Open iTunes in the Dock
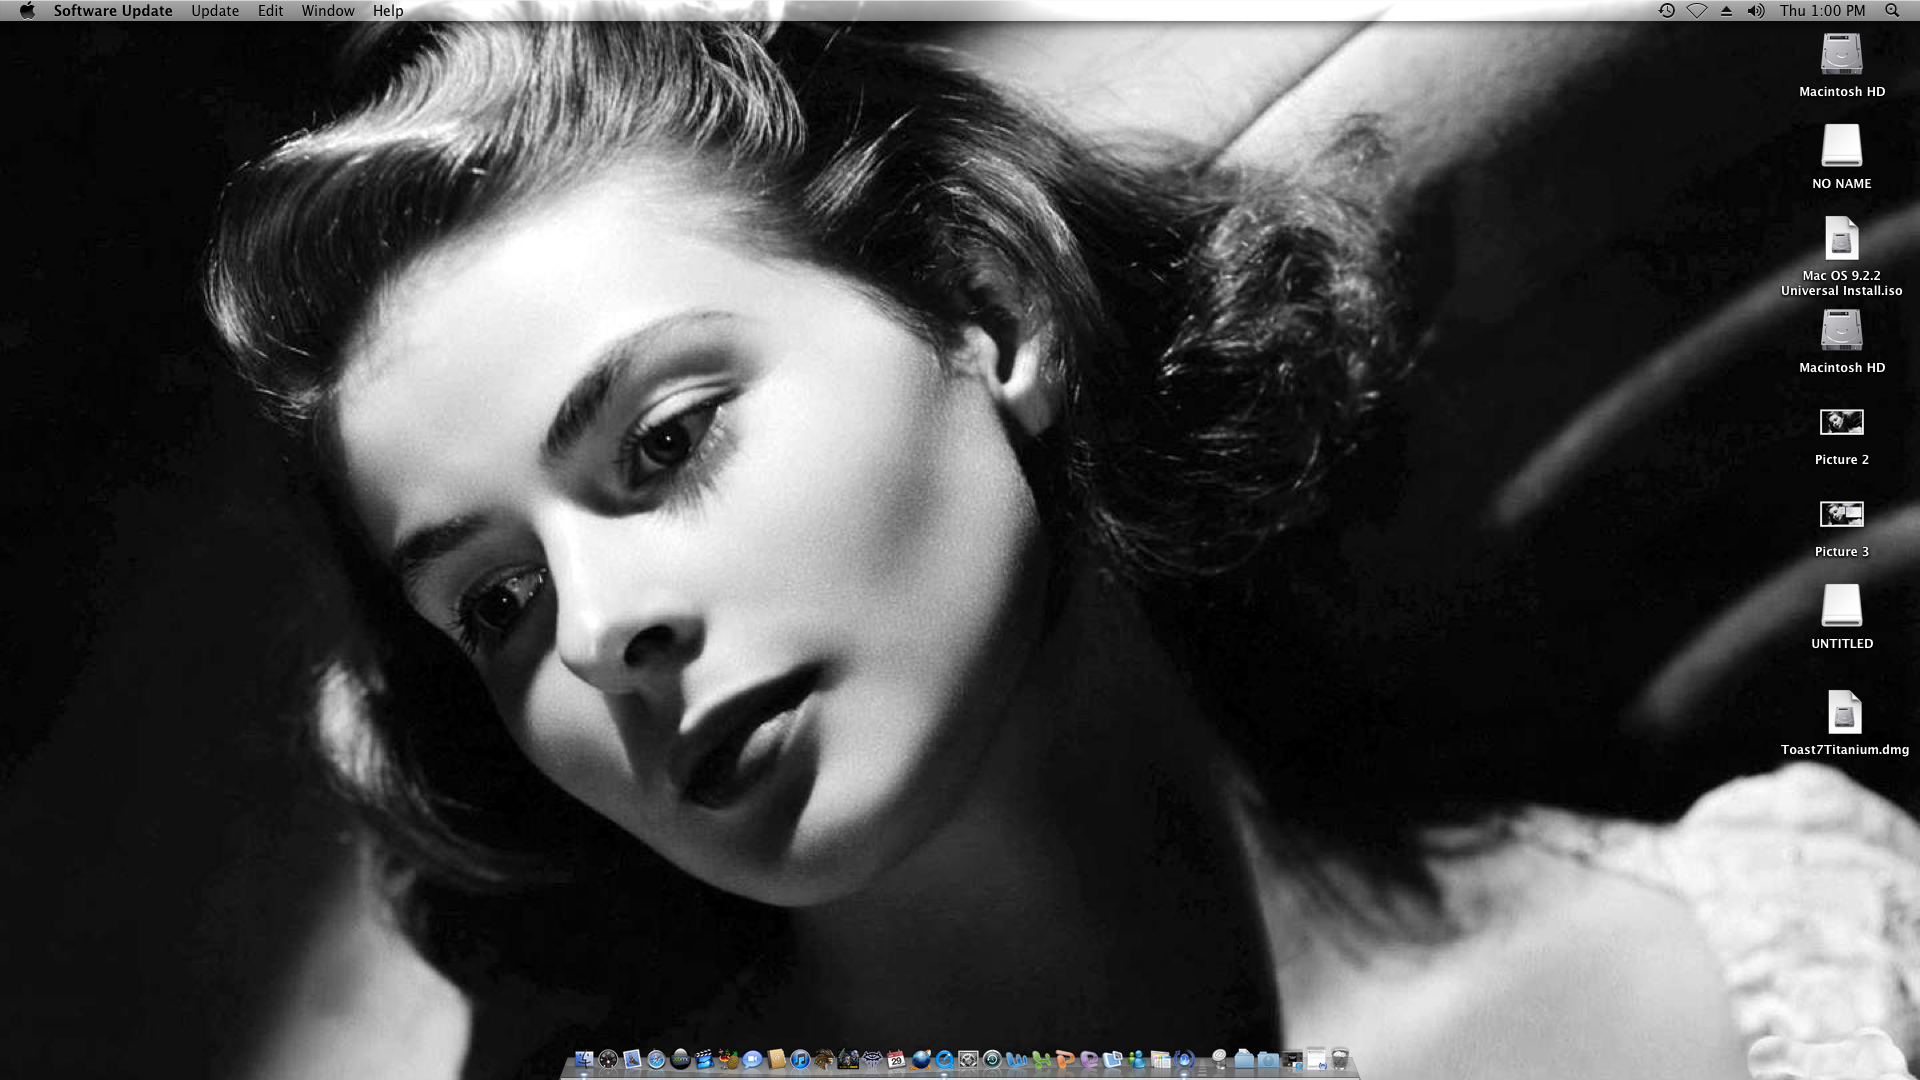The height and width of the screenshot is (1080, 1920). pos(800,1059)
